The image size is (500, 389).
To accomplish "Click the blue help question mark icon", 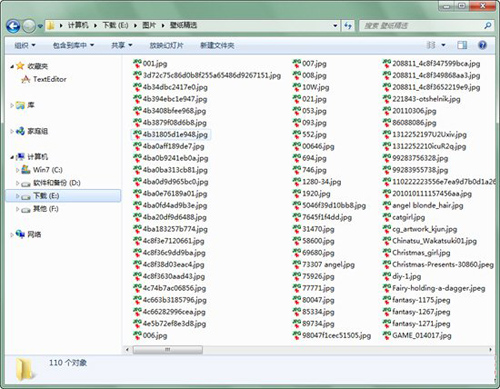I will tap(482, 45).
